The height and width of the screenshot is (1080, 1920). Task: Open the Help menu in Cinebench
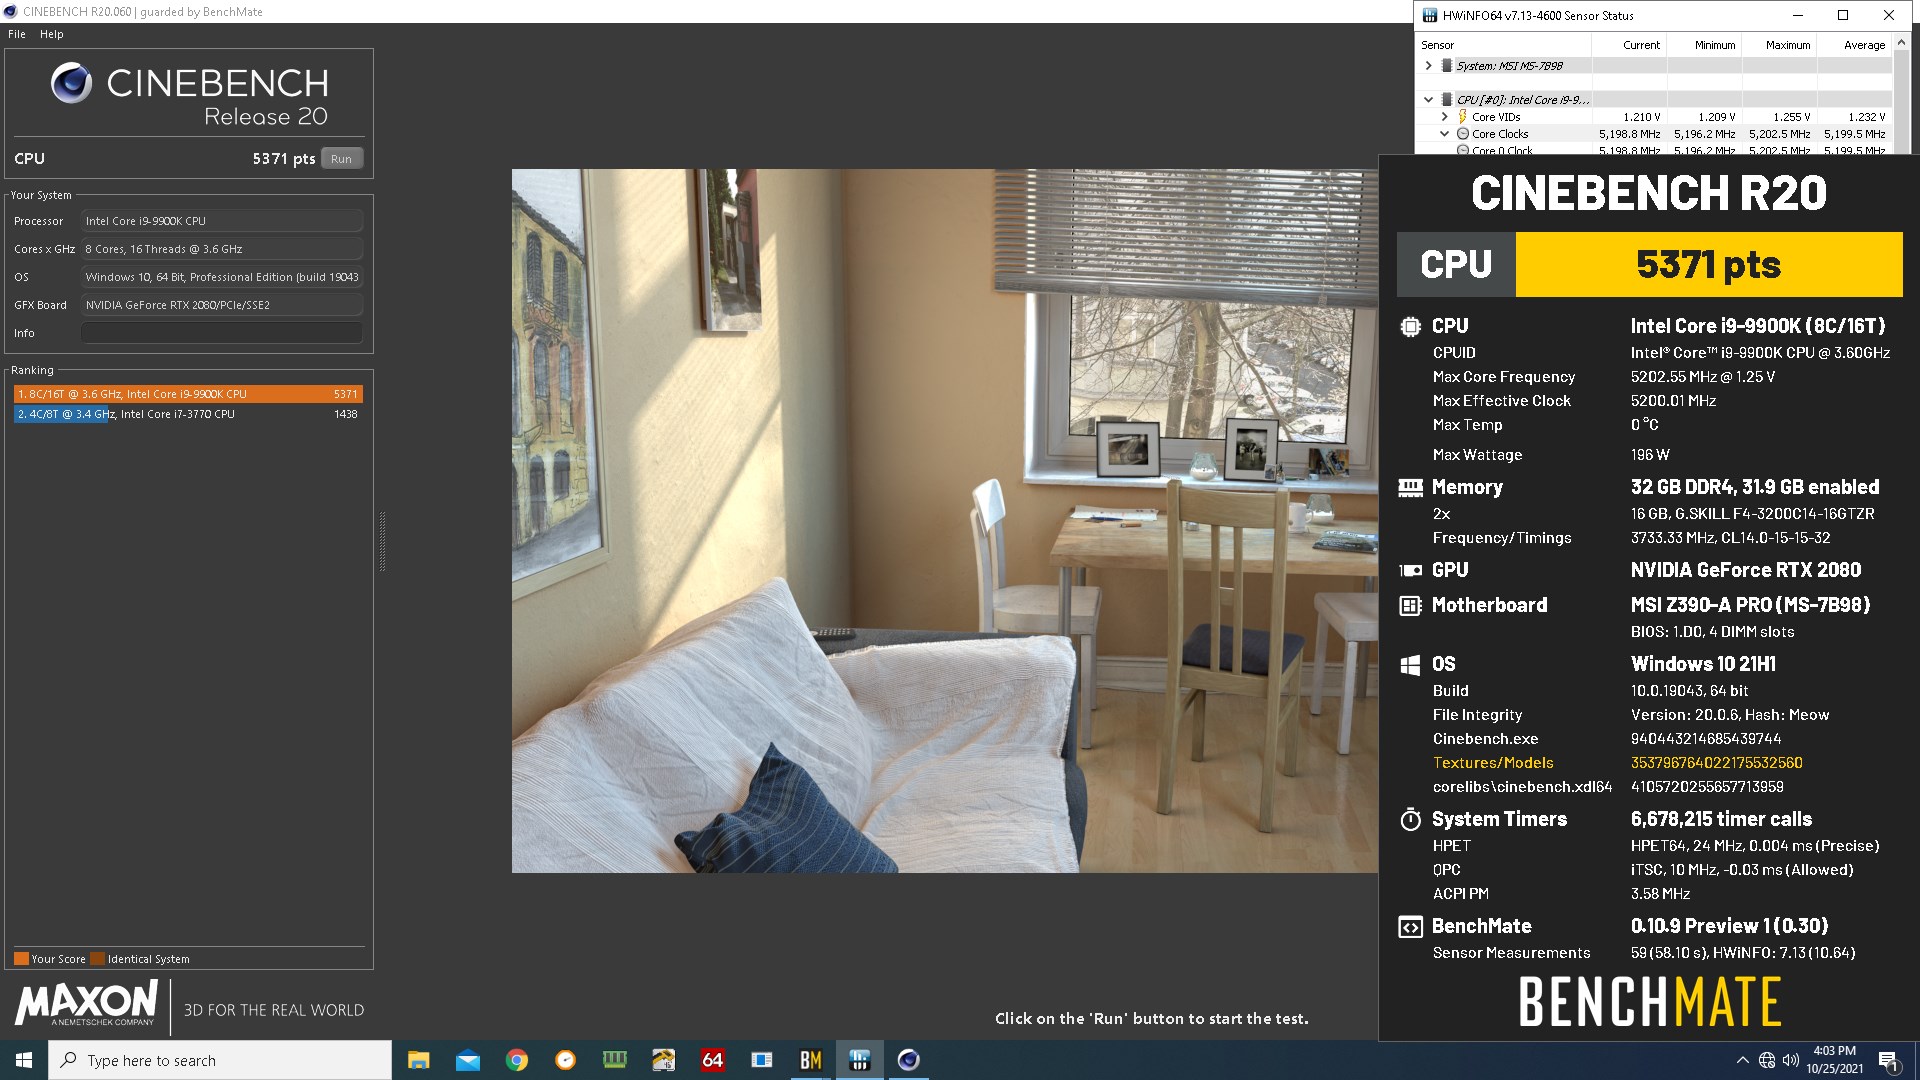(x=51, y=34)
